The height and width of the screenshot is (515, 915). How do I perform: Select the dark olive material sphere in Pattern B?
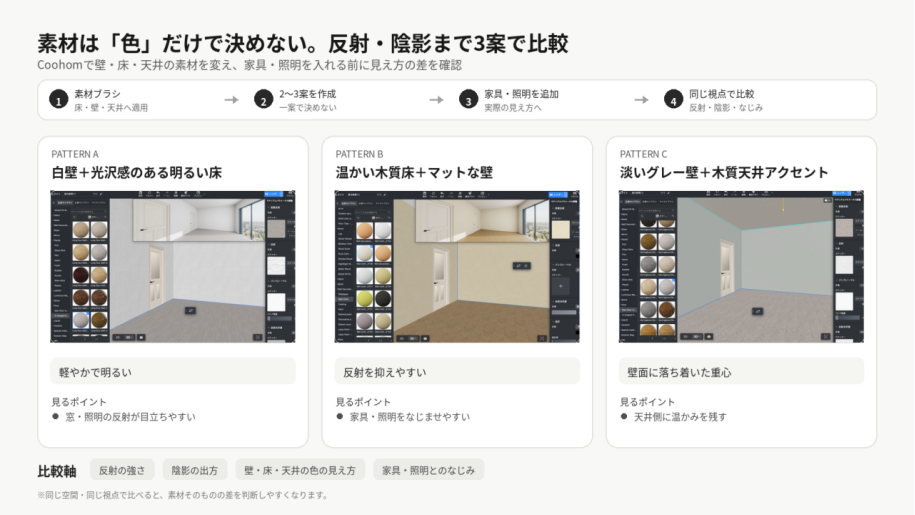pyautogui.click(x=383, y=299)
